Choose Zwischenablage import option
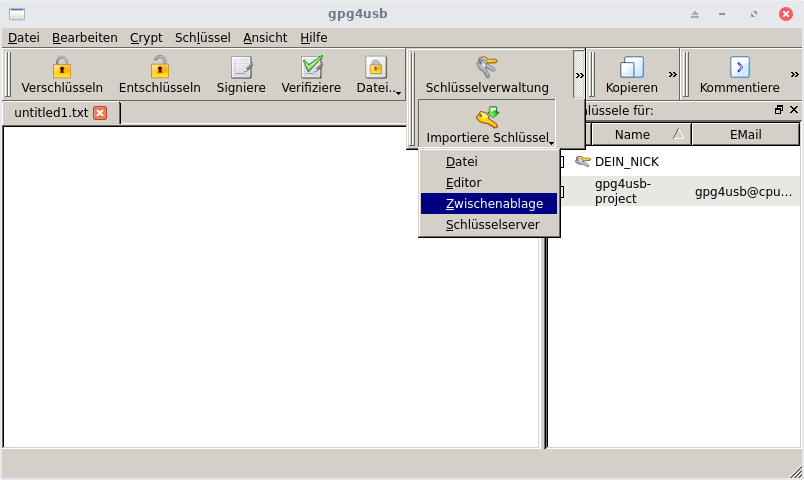The image size is (804, 480). [489, 204]
